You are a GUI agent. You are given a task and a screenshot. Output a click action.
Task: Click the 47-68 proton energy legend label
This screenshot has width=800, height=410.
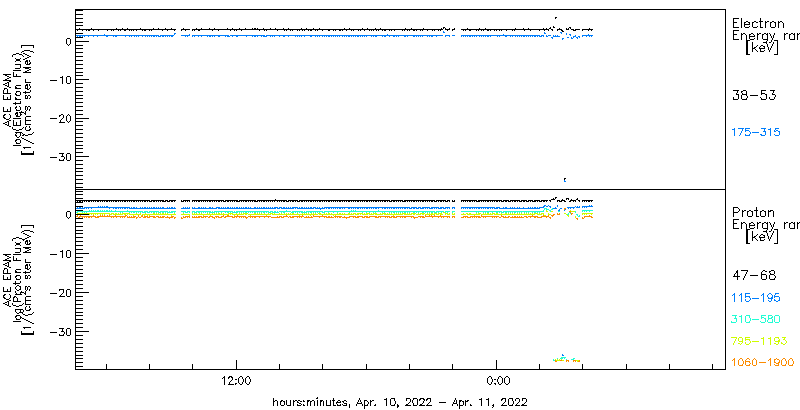(x=754, y=276)
